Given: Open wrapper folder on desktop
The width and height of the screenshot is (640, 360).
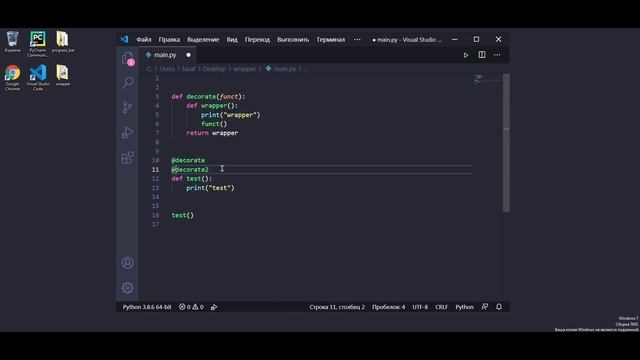Looking at the screenshot, I should pyautogui.click(x=63, y=76).
